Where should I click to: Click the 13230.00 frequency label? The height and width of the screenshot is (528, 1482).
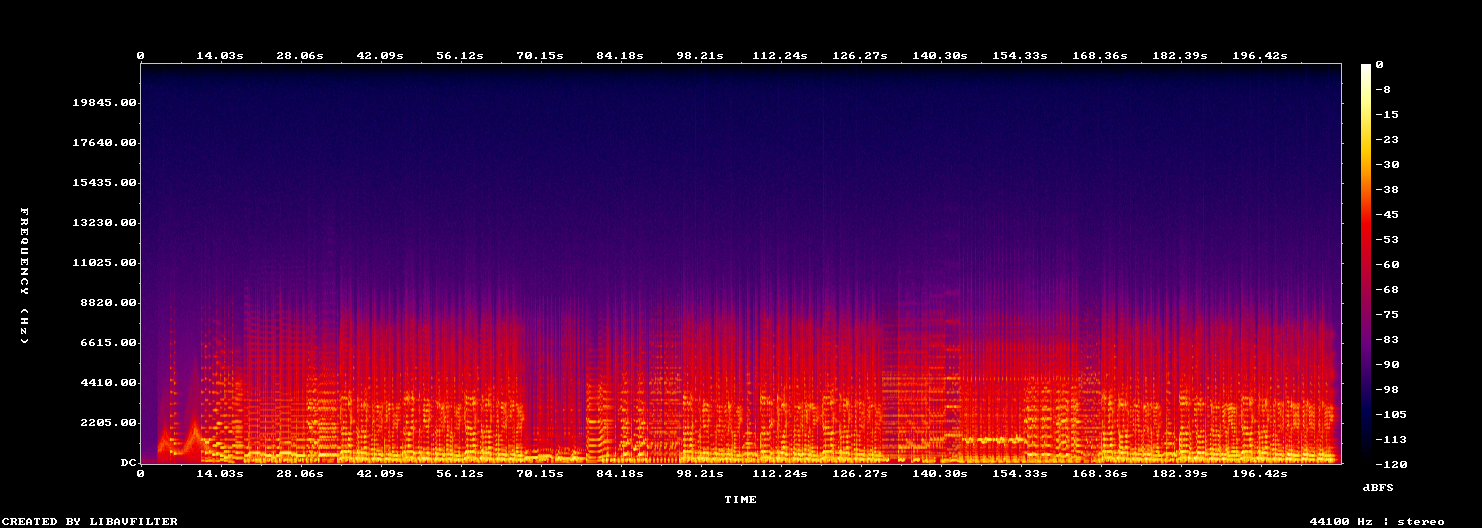pos(104,223)
